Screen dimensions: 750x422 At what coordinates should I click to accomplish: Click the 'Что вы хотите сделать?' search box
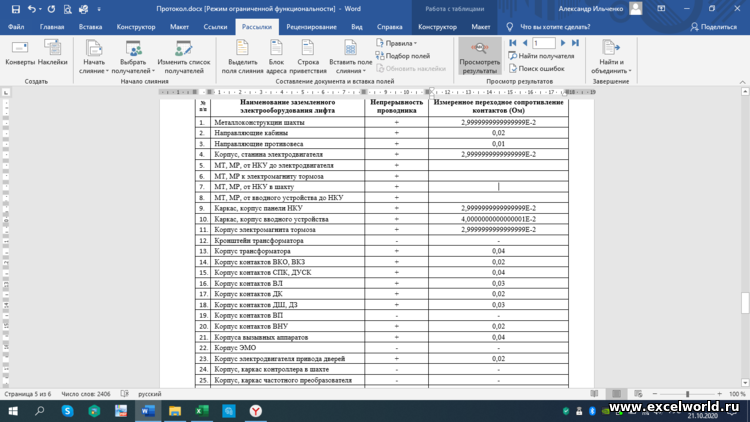[x=555, y=27]
